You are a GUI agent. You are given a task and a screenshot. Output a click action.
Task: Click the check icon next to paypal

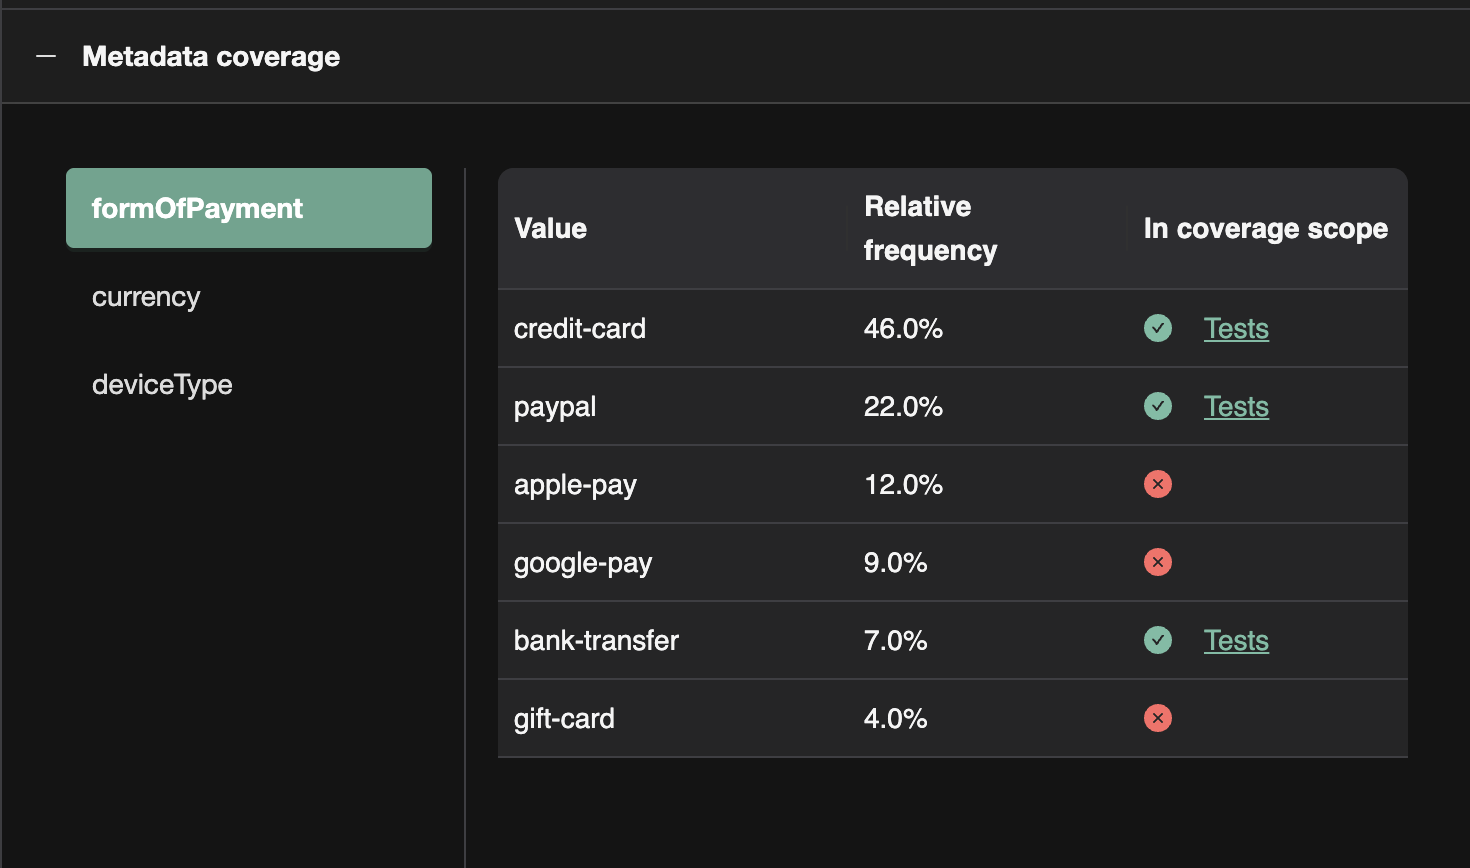[x=1157, y=406]
